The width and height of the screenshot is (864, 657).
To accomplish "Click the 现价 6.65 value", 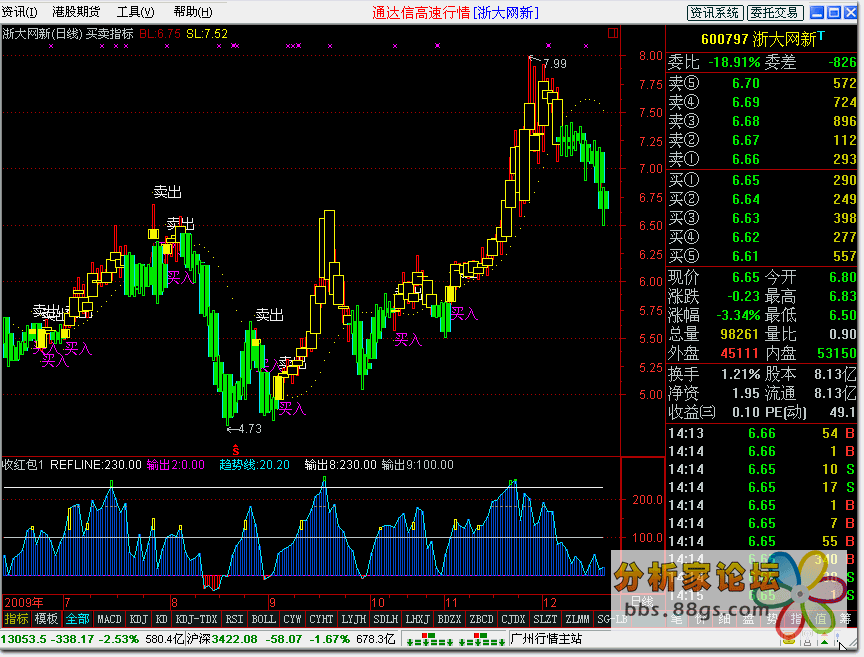I will (746, 277).
